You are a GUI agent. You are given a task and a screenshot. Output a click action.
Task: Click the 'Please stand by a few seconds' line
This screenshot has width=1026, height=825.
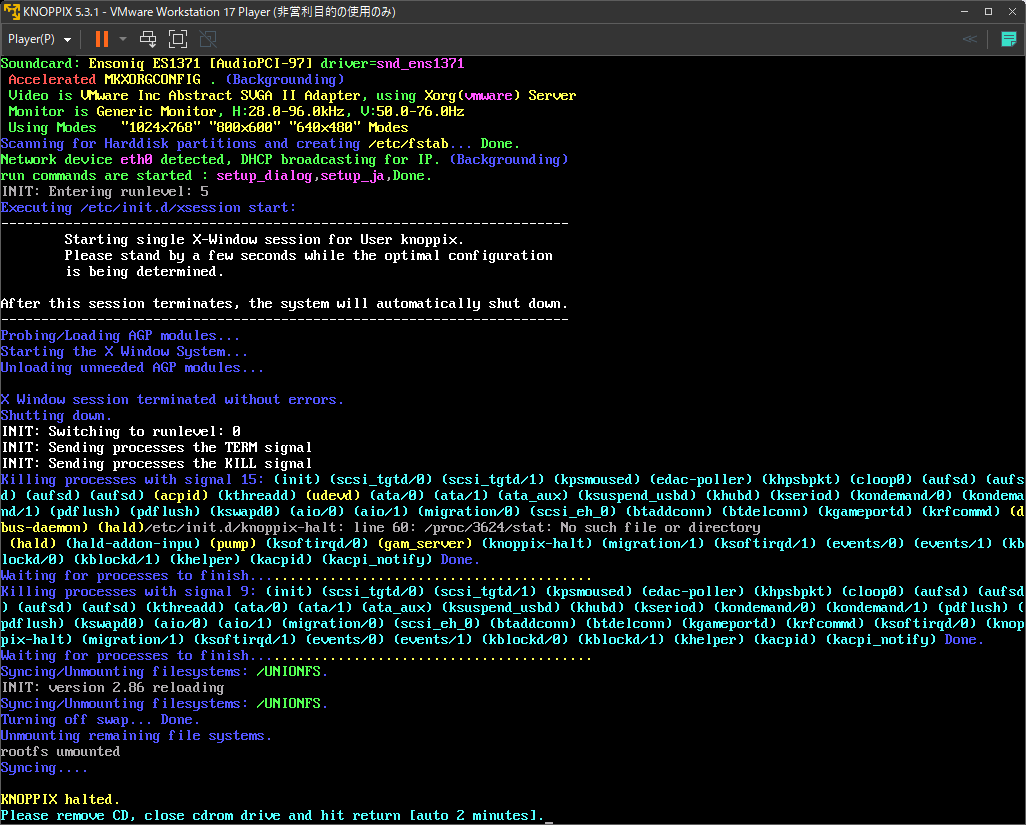308,255
